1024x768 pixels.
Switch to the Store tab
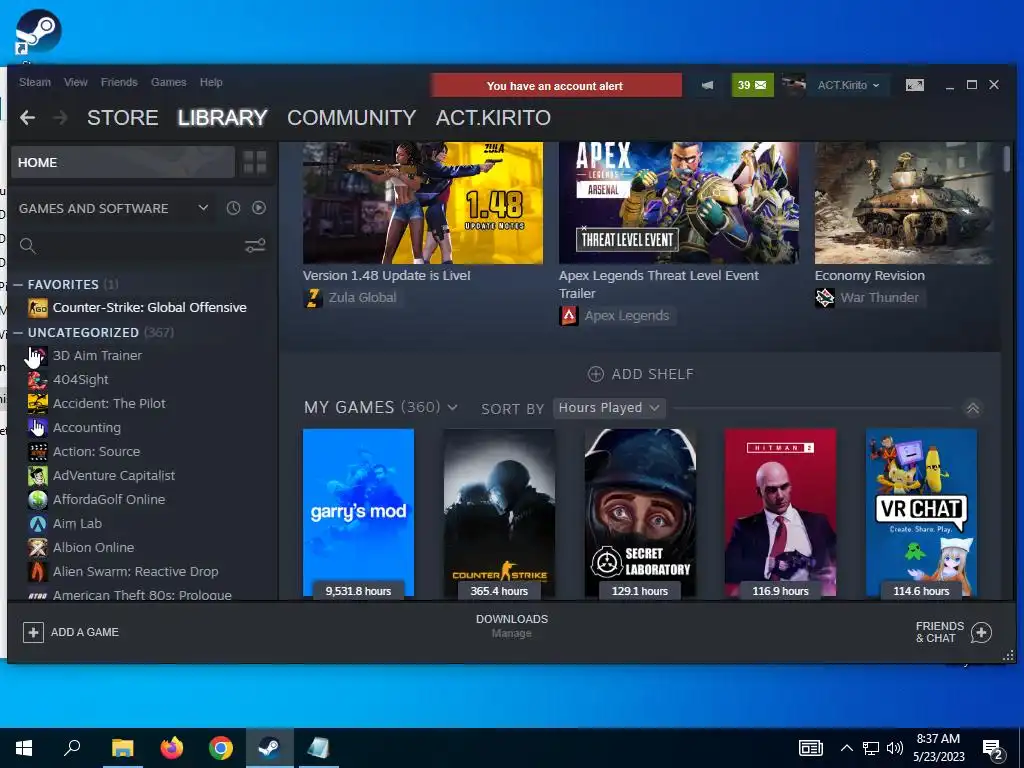123,118
